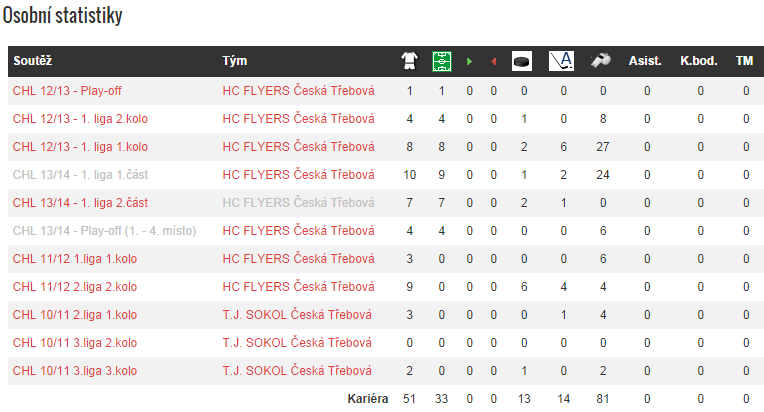
Task: Open CHL 11/12 2.liga 2.kolo link
Action: point(74,287)
